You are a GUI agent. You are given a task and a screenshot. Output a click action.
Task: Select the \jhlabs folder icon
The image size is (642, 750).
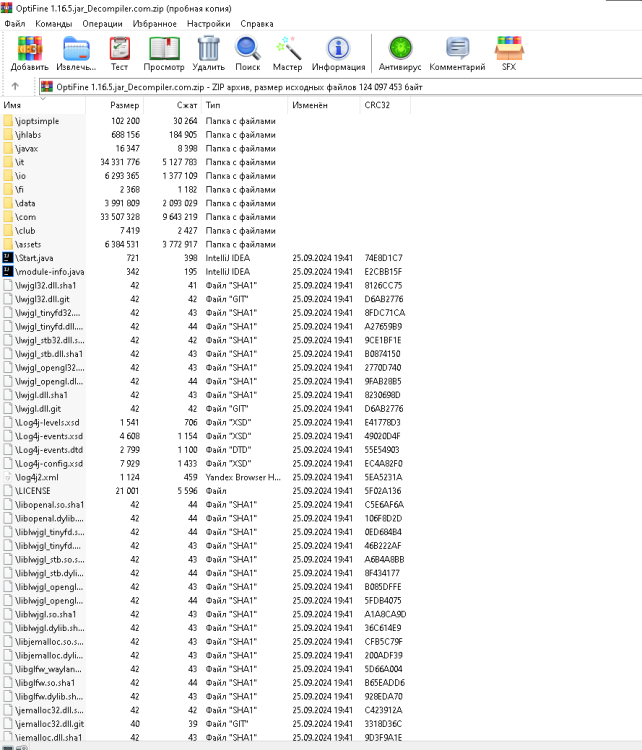point(8,135)
